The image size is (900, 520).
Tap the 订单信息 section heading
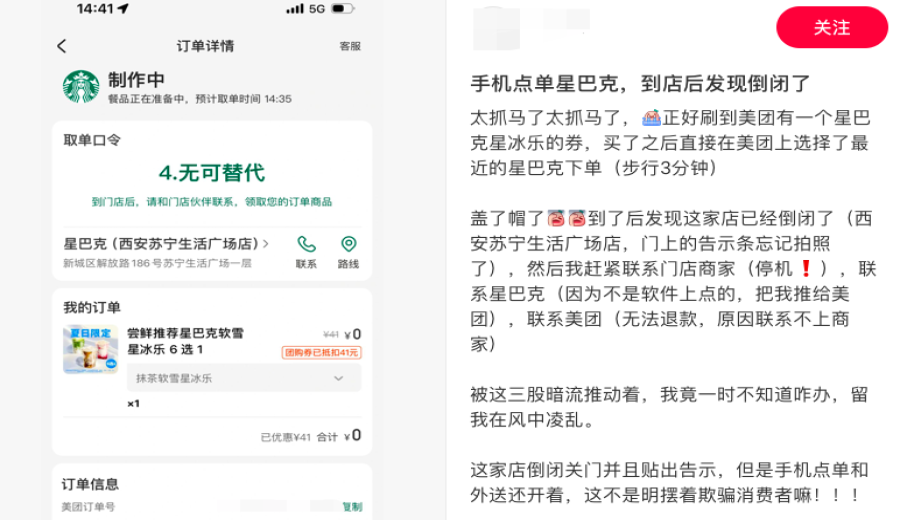tap(90, 484)
